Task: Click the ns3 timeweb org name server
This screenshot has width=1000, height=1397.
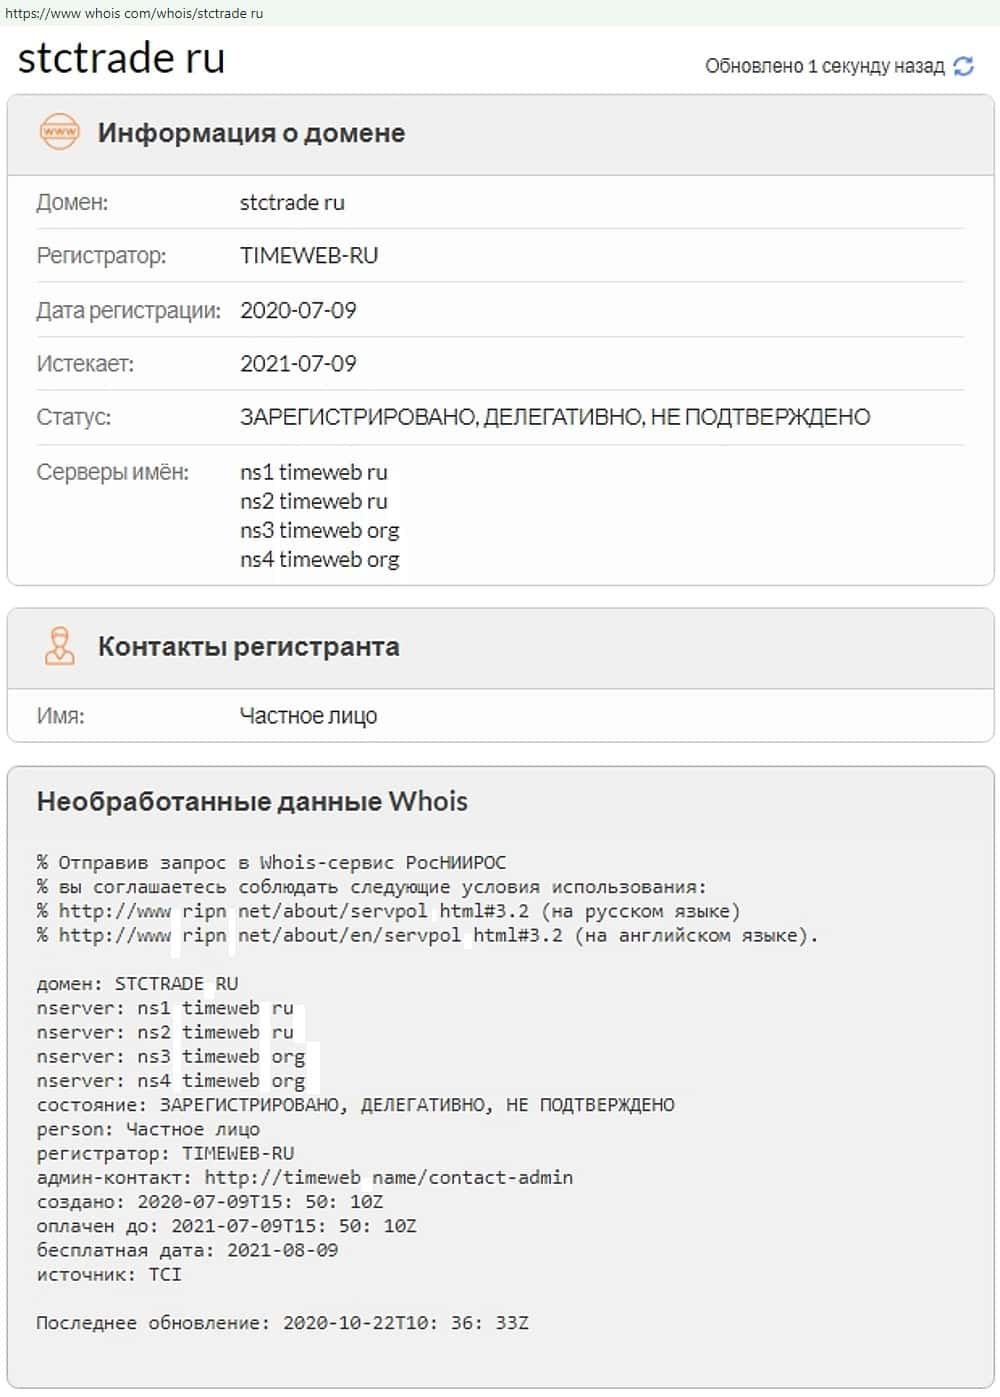Action: (319, 530)
